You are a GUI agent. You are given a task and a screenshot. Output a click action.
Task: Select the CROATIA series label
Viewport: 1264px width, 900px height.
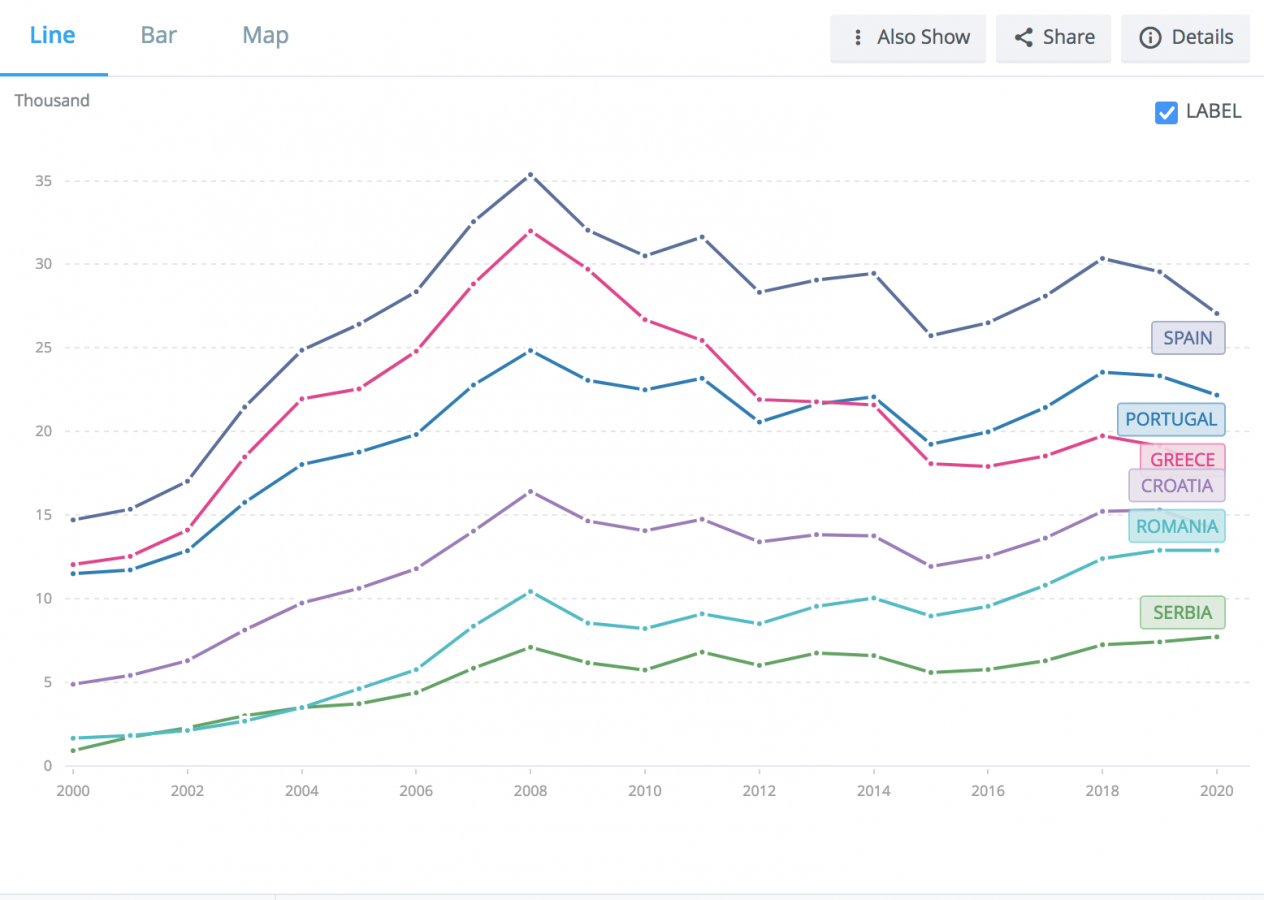tap(1176, 486)
